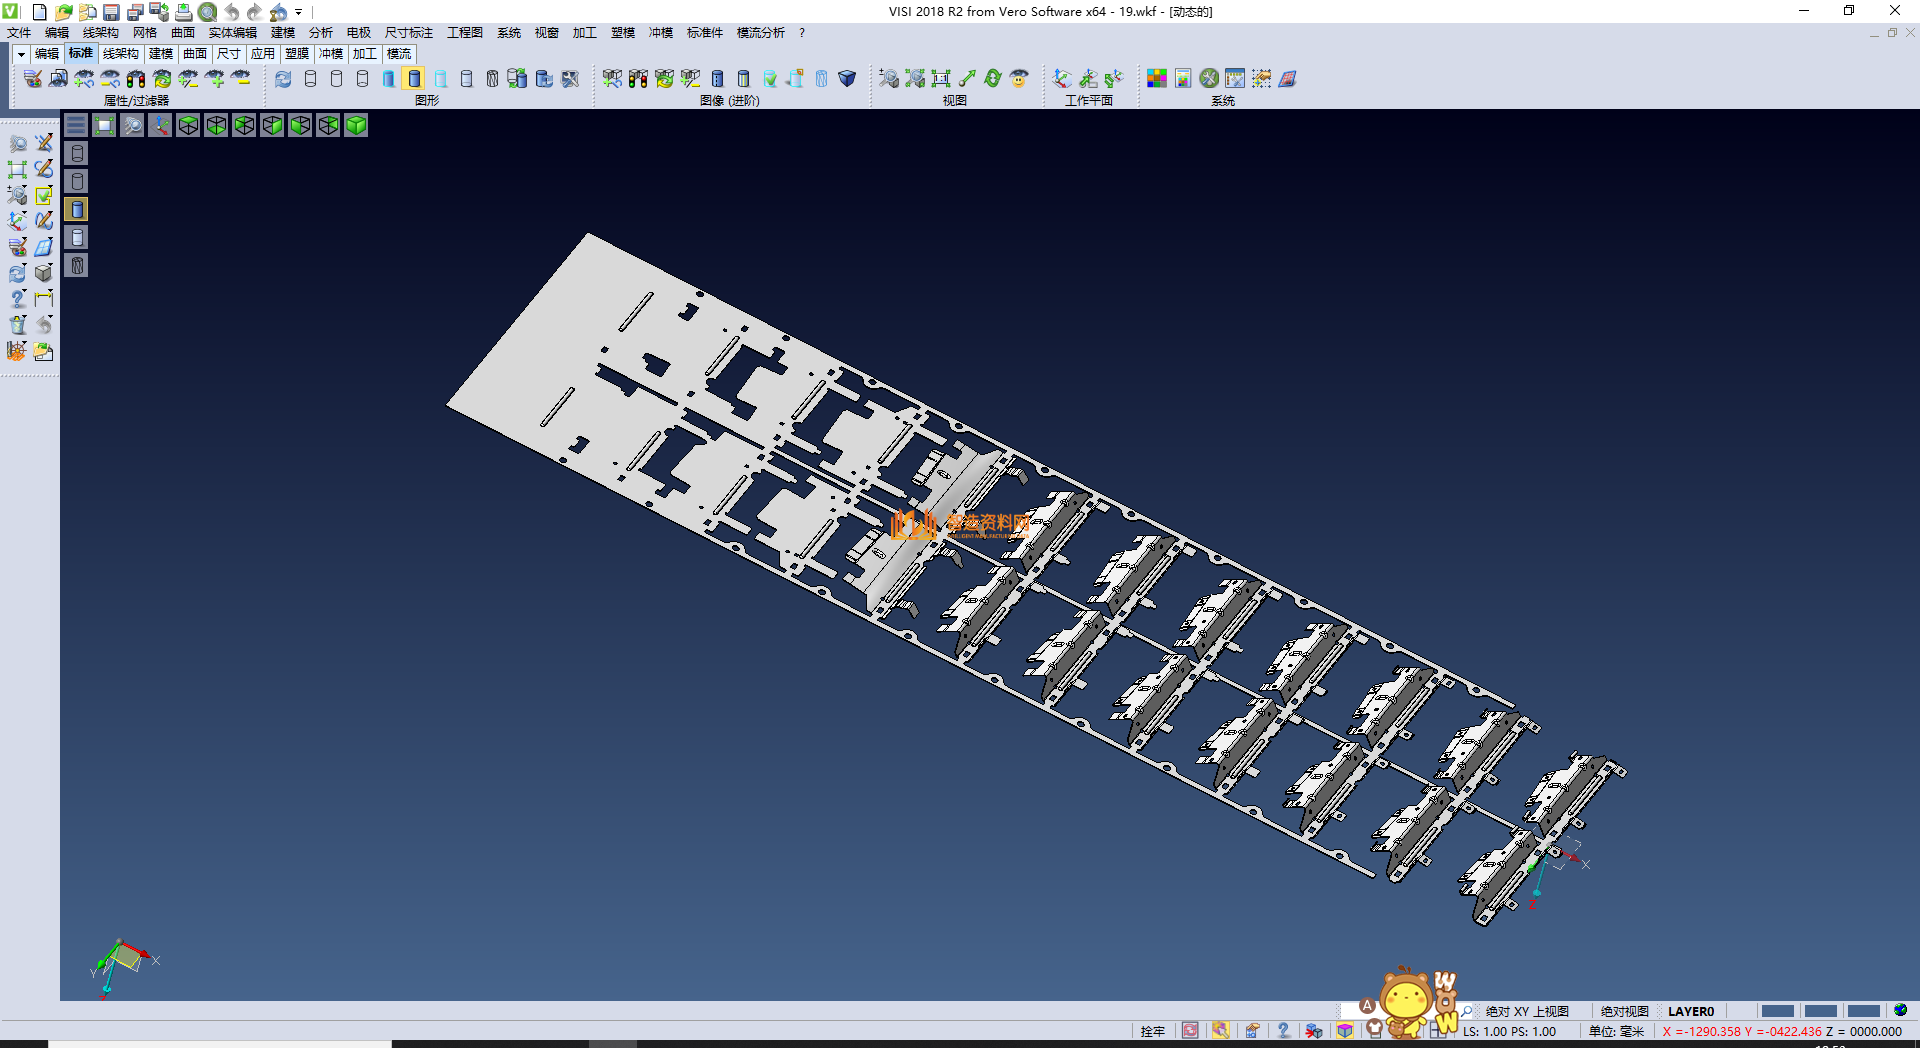Toggle the selected cylinder mode in viewport sidebar
1920x1048 pixels.
pyautogui.click(x=77, y=209)
